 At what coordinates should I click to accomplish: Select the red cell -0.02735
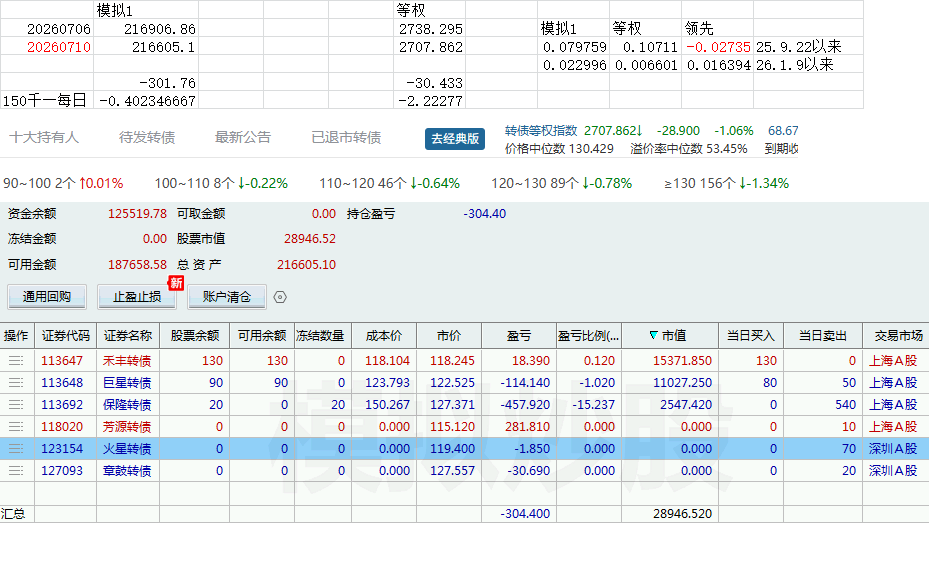point(717,47)
